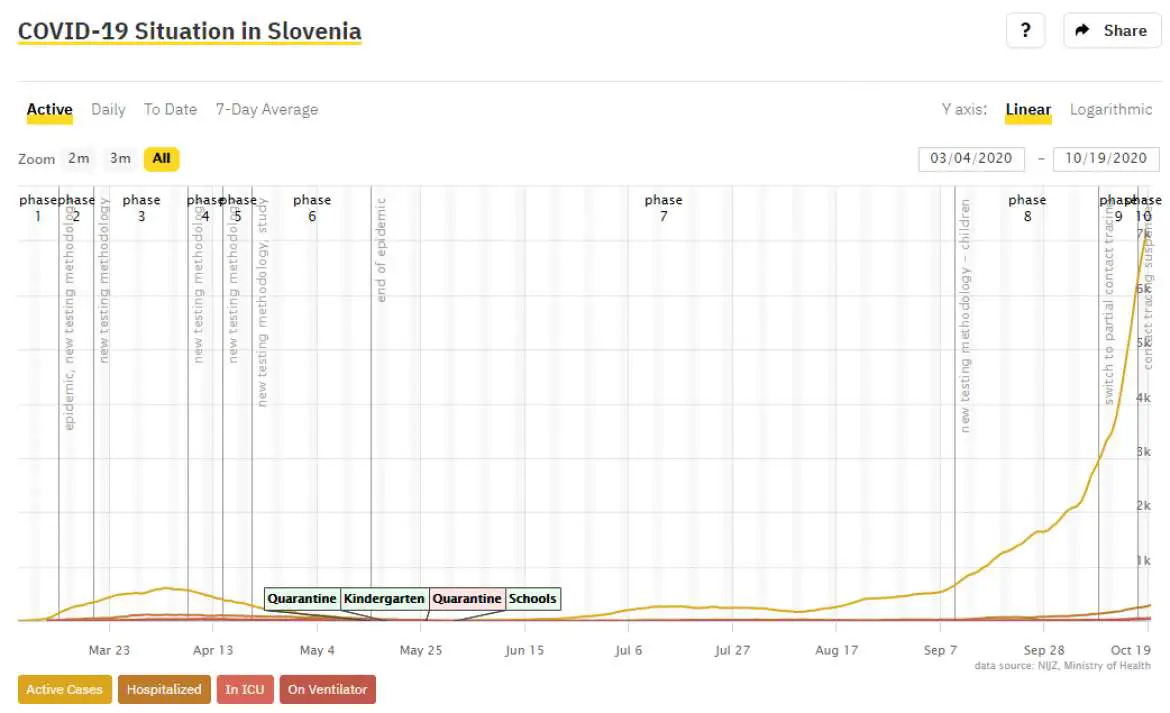Zoom chart to 3m range
The height and width of the screenshot is (713, 1170).
tap(120, 158)
